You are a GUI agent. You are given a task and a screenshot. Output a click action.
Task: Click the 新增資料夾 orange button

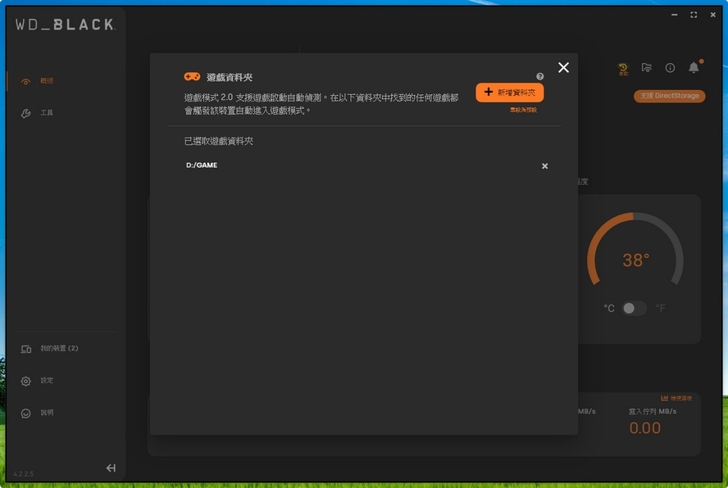(x=510, y=92)
